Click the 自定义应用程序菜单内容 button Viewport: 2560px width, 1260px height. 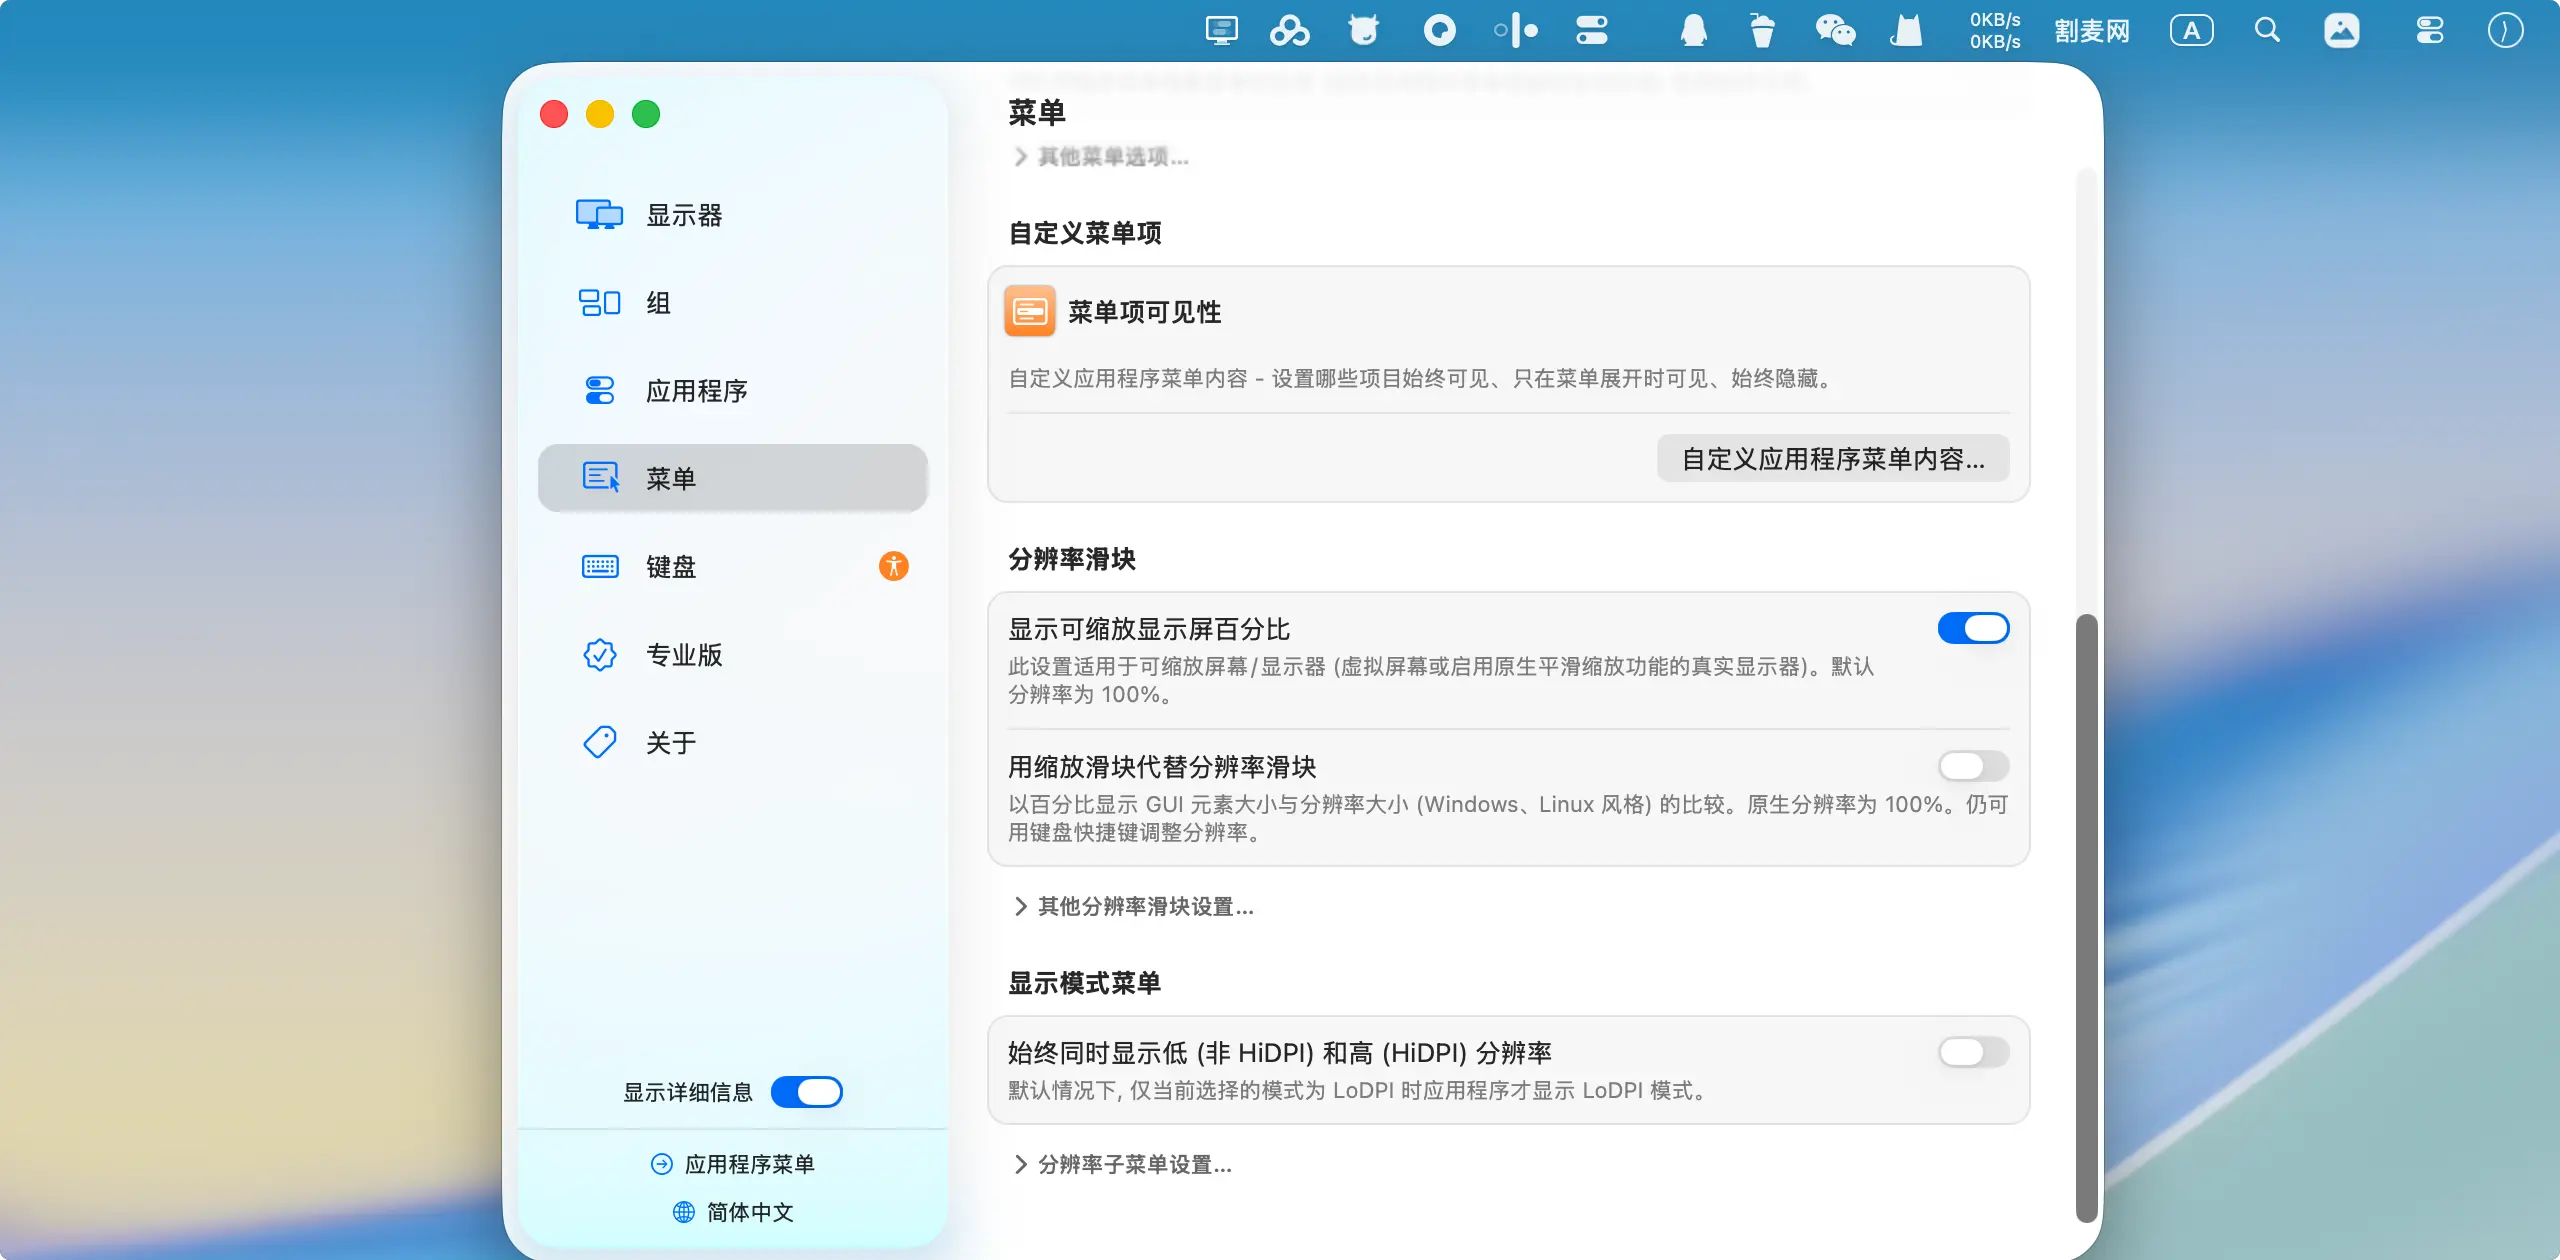click(x=1832, y=459)
